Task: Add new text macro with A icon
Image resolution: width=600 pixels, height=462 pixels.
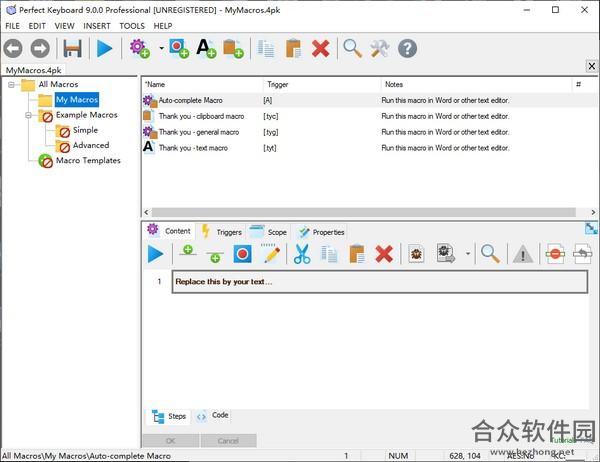Action: click(206, 49)
